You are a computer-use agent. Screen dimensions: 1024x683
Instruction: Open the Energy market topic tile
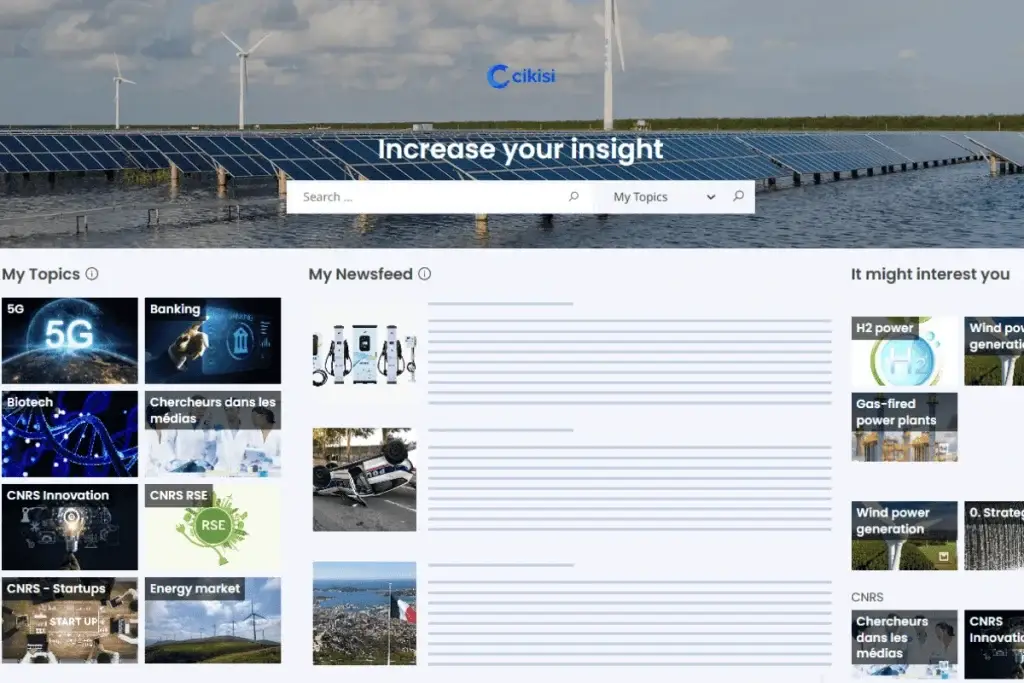point(212,620)
